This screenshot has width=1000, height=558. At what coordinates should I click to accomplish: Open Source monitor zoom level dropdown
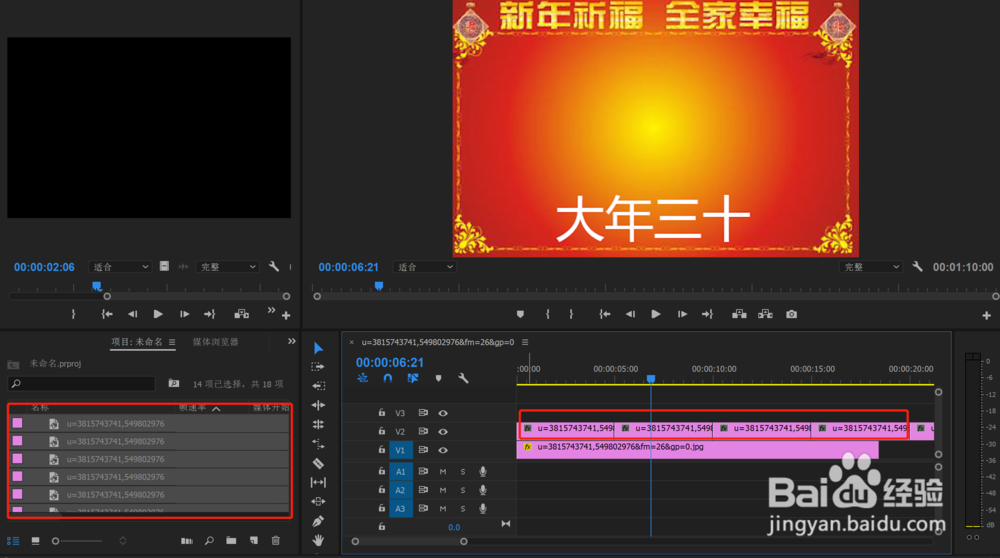119,267
